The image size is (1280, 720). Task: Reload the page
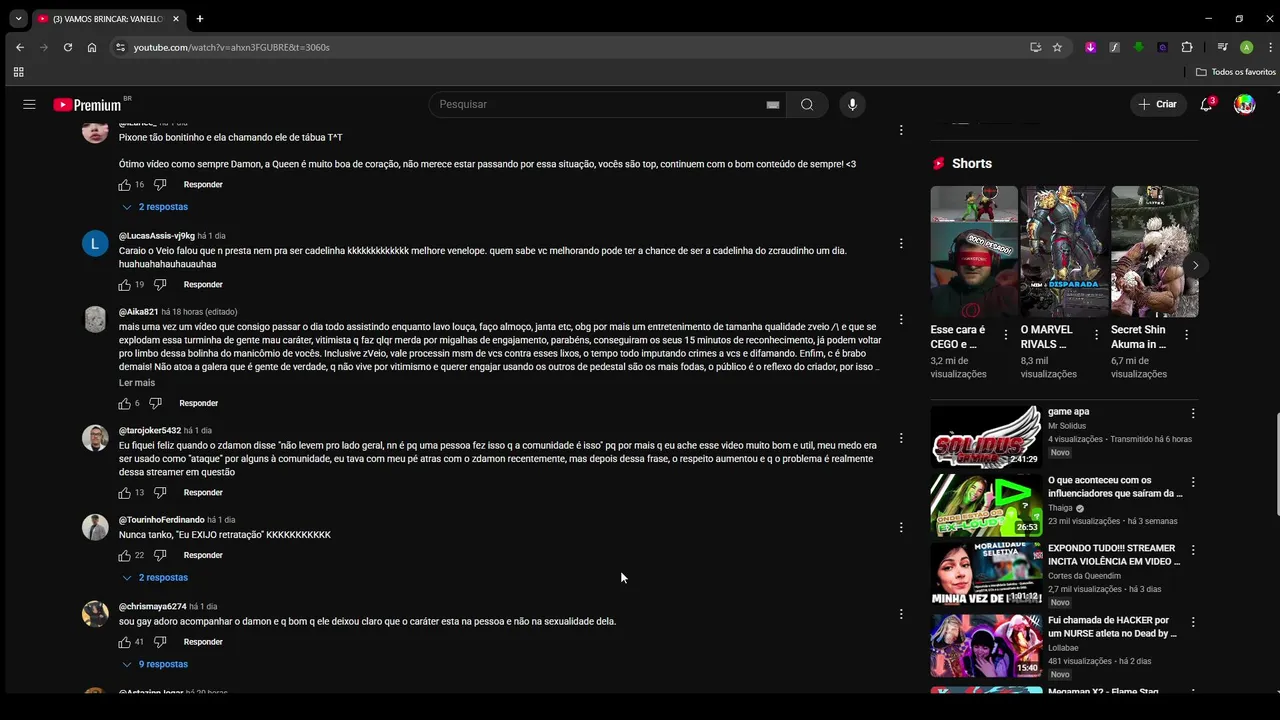pos(68,47)
